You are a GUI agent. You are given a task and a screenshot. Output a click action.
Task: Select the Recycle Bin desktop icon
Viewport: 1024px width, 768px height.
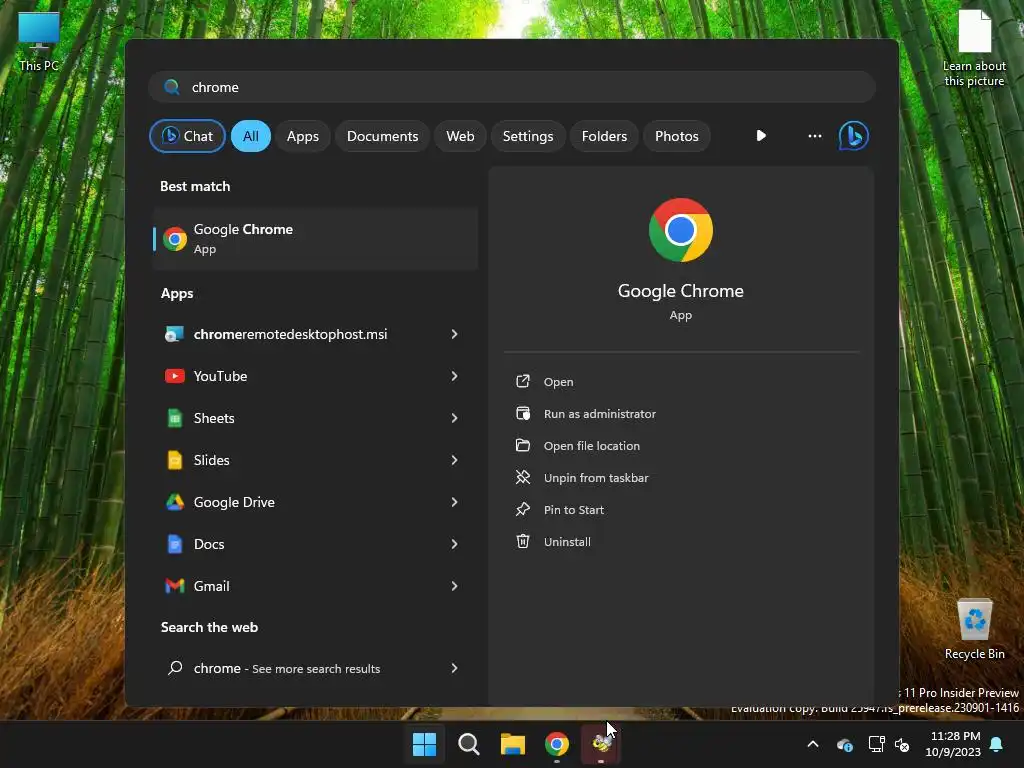(974, 630)
